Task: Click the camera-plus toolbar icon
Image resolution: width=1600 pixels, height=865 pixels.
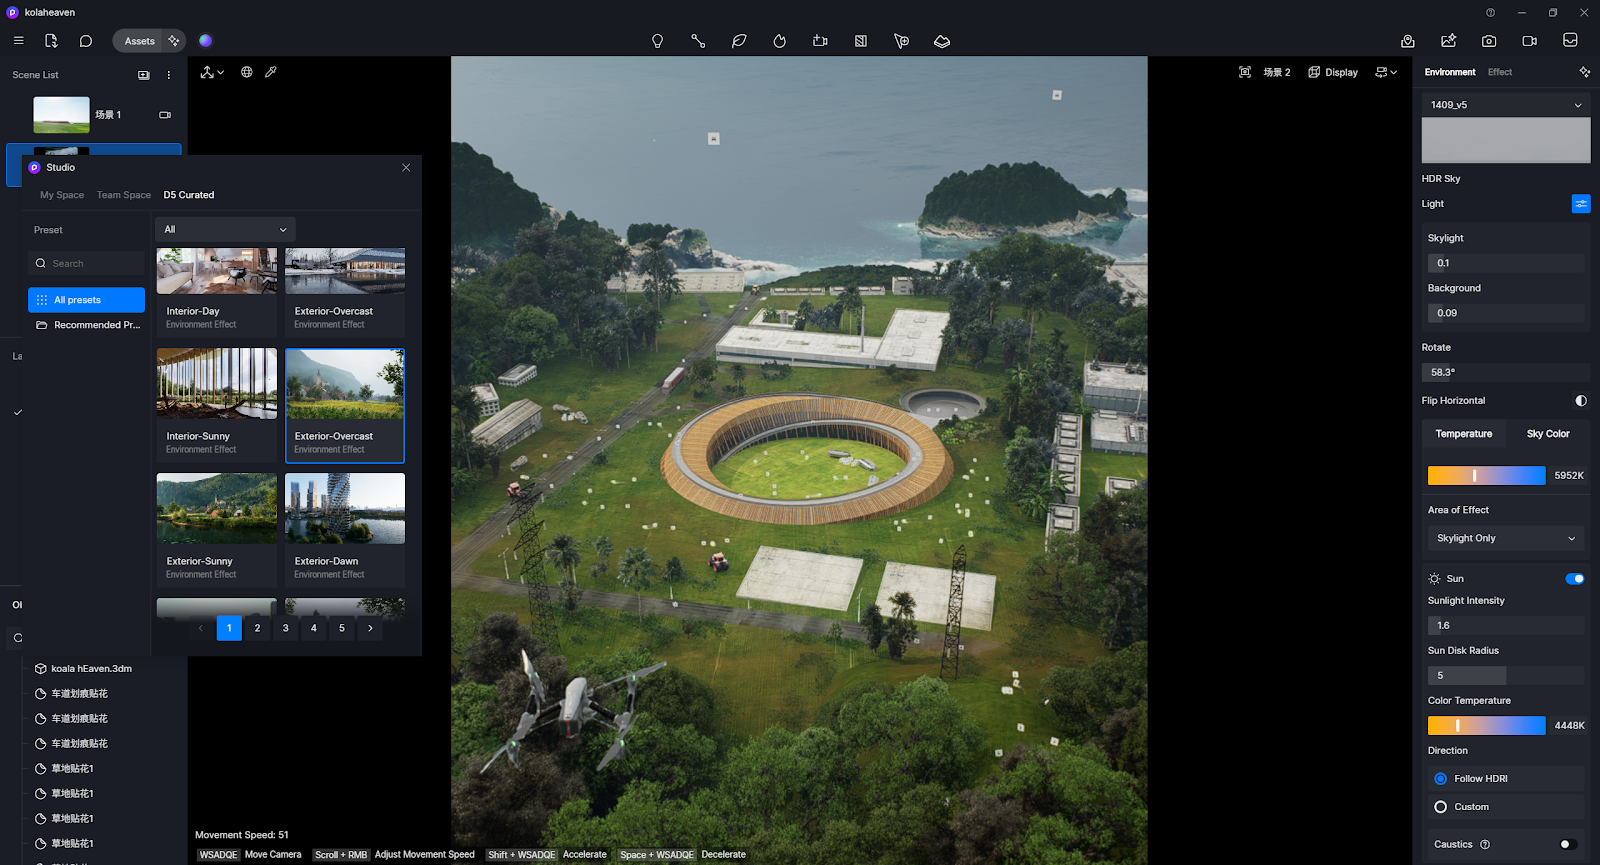Action: click(820, 41)
